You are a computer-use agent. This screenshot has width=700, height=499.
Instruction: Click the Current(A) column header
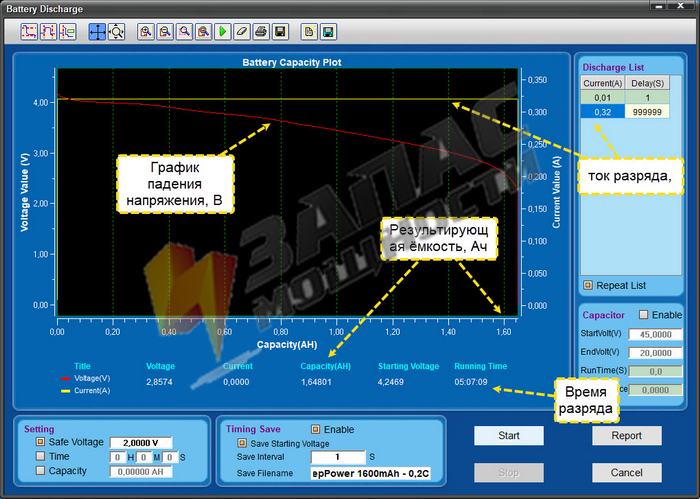(603, 83)
